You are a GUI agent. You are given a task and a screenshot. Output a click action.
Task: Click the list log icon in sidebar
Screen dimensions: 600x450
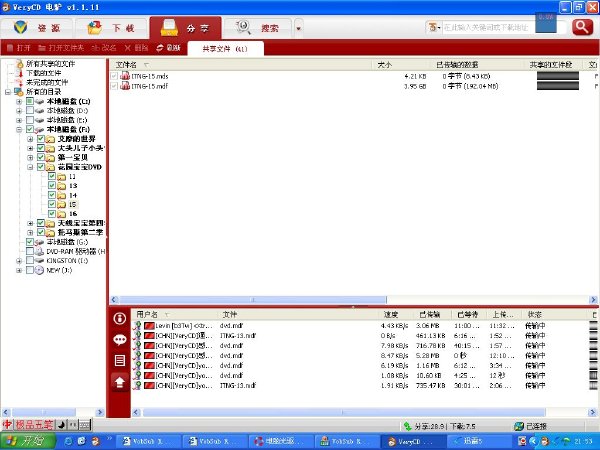click(119, 360)
